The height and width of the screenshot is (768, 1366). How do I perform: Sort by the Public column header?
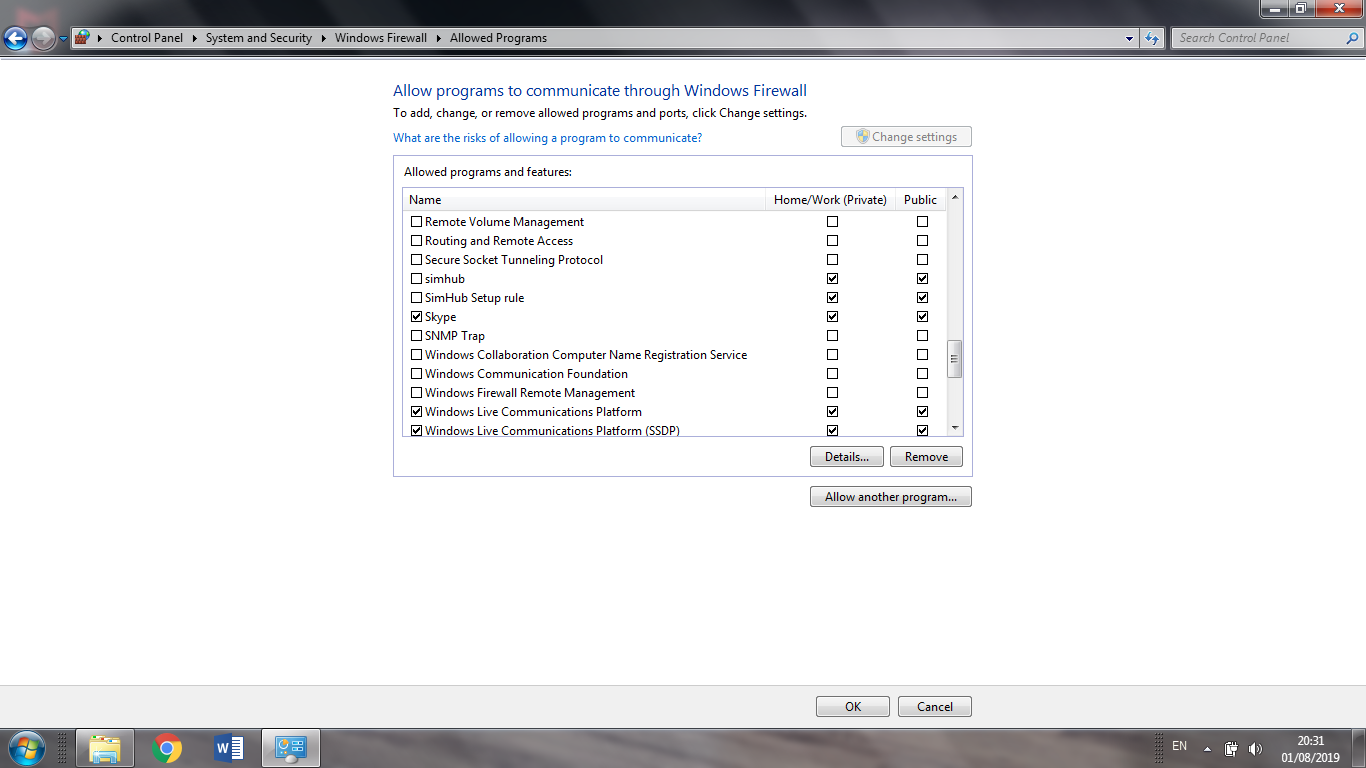920,200
